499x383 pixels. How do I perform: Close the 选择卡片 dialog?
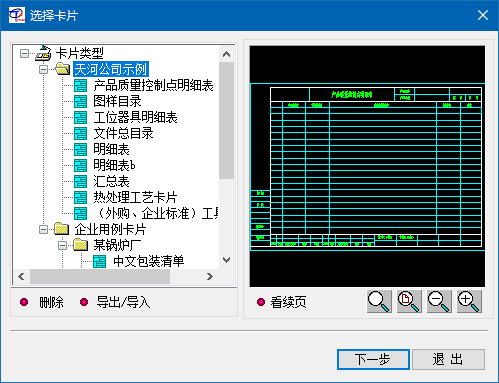[x=483, y=15]
